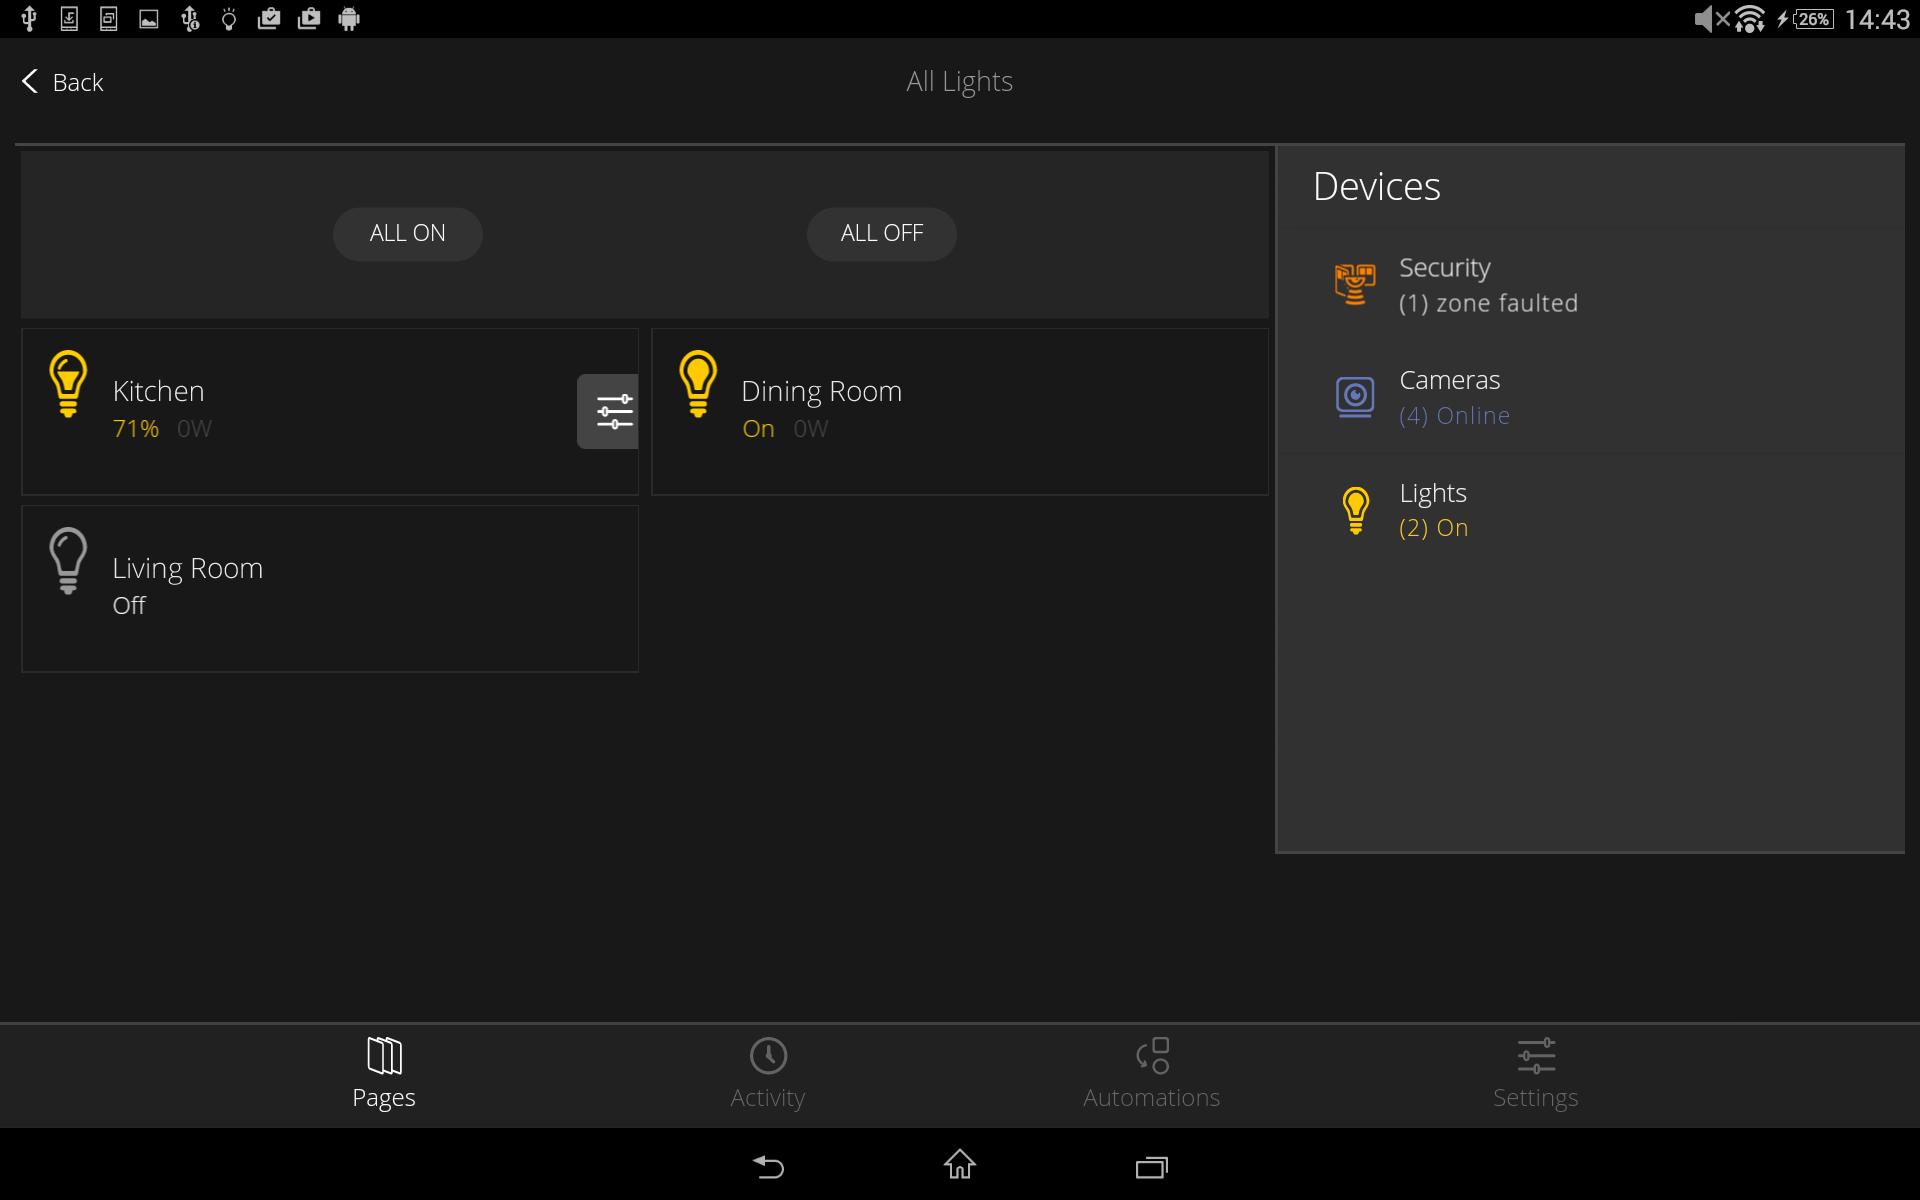Open the Lights device bulb icon

tap(1355, 510)
